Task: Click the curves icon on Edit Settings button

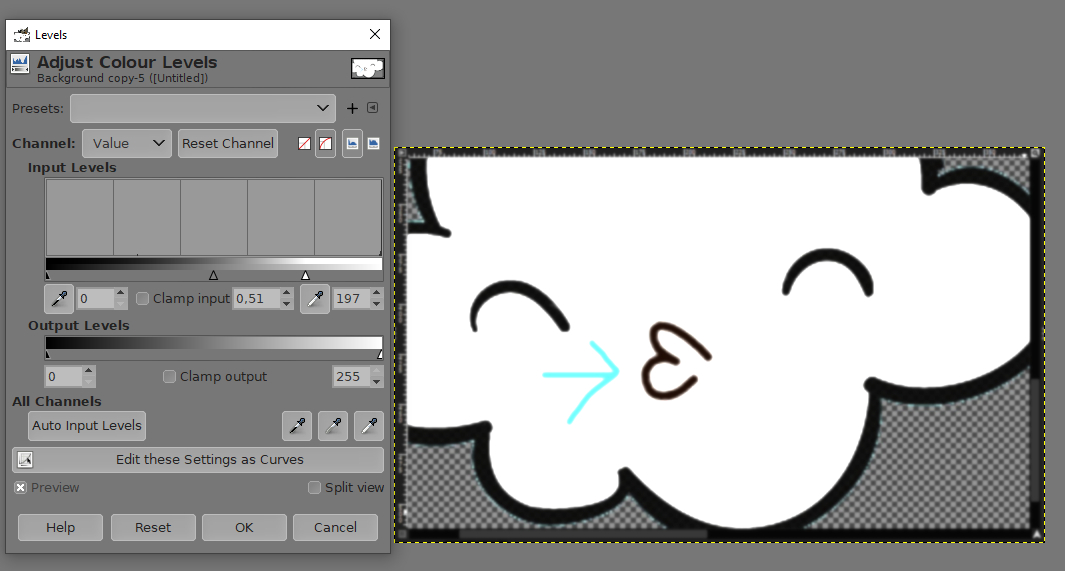Action: coord(25,460)
